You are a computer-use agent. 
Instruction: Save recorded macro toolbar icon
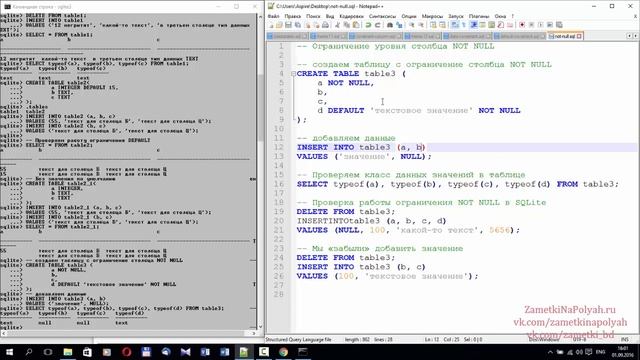pos(559,25)
